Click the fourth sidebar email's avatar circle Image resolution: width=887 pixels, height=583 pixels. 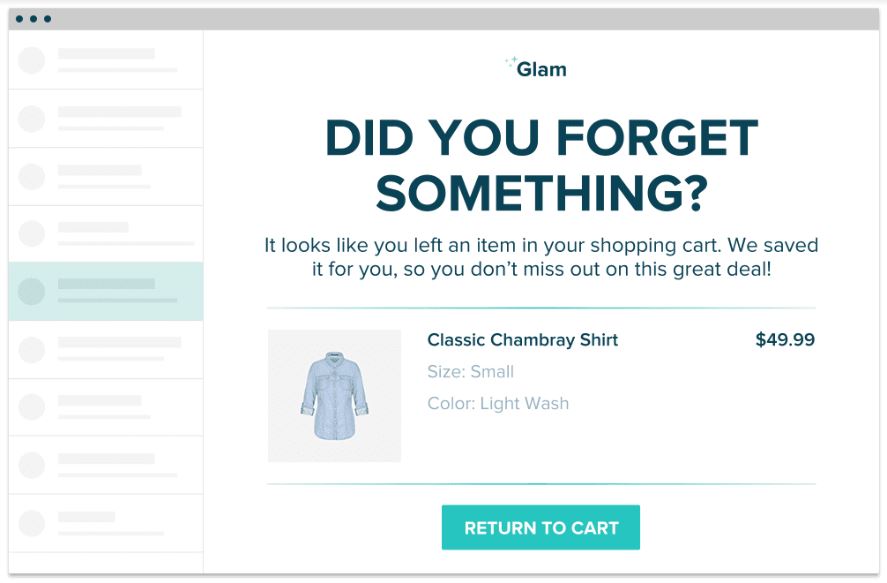[x=32, y=234]
